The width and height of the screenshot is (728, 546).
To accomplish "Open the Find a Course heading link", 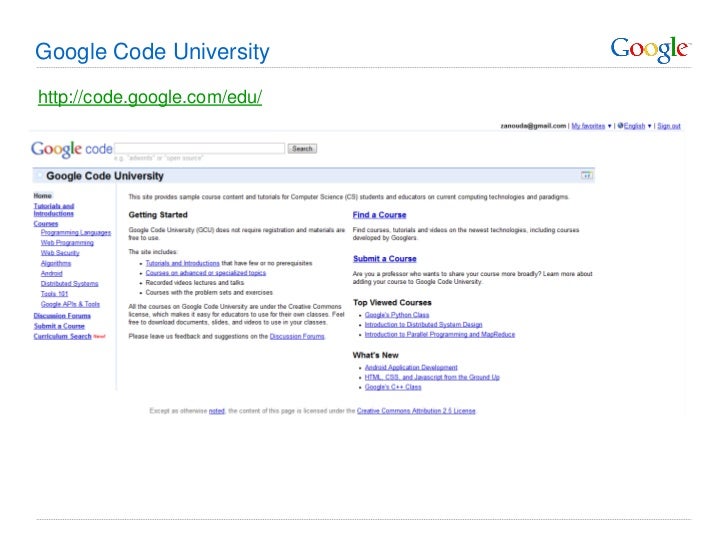I will (x=380, y=215).
